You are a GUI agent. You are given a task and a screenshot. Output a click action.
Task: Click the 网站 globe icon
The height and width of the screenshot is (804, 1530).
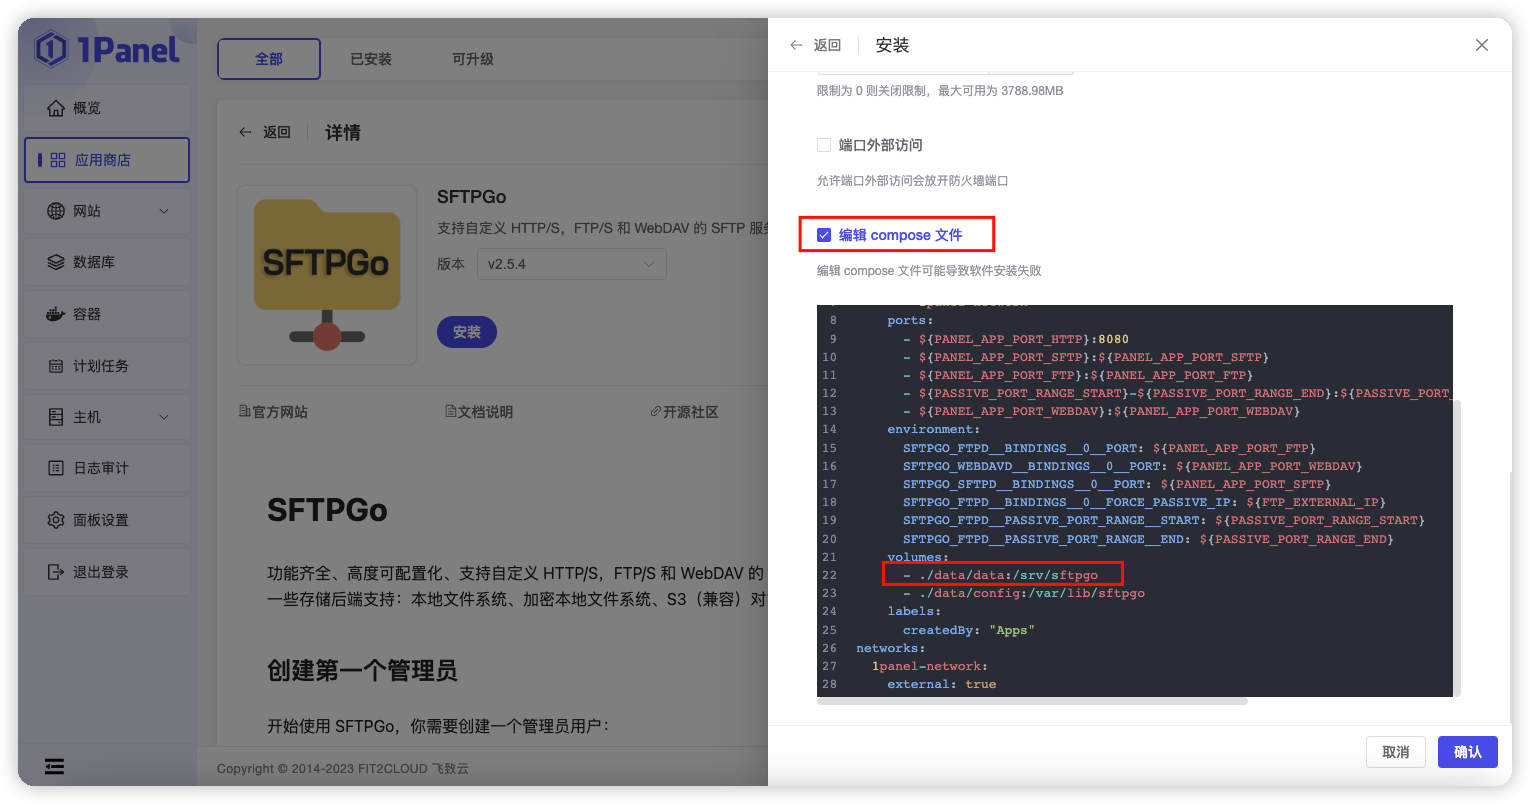click(56, 211)
